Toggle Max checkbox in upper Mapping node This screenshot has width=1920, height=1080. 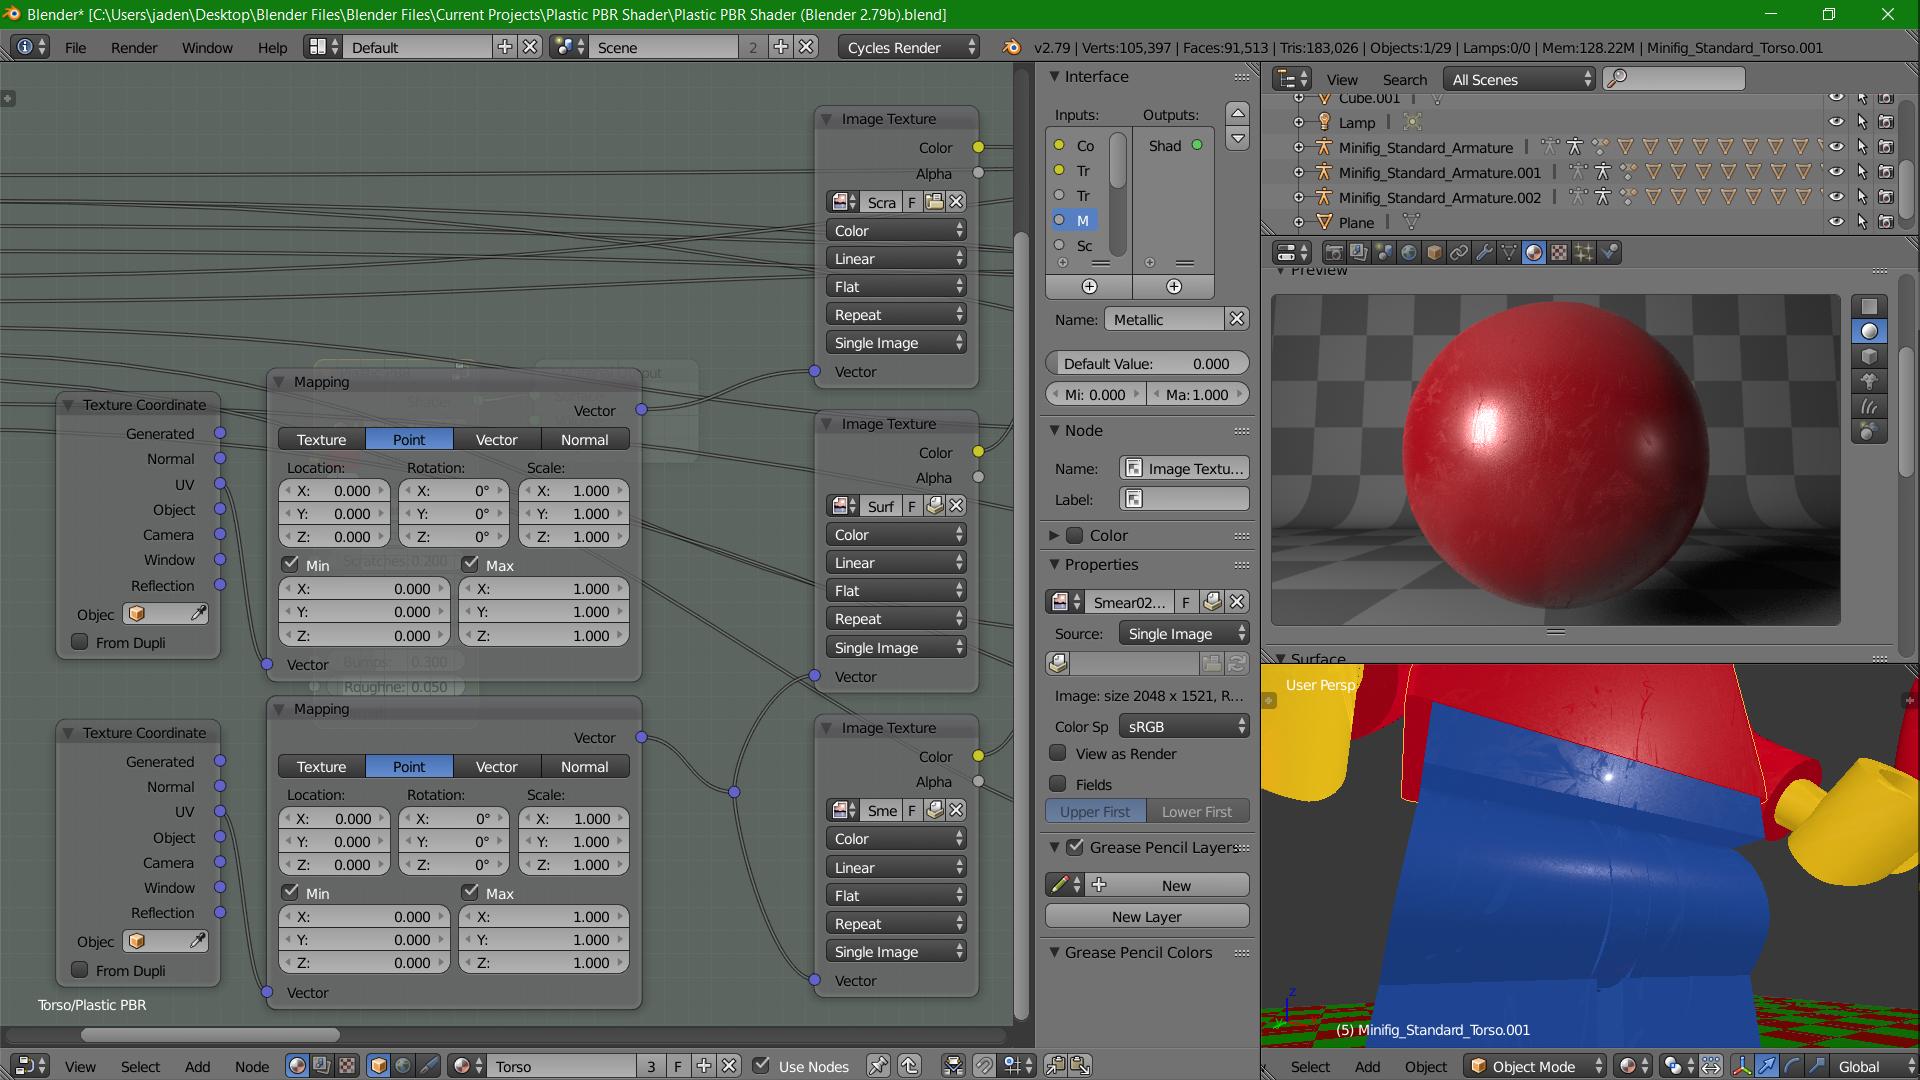470,564
